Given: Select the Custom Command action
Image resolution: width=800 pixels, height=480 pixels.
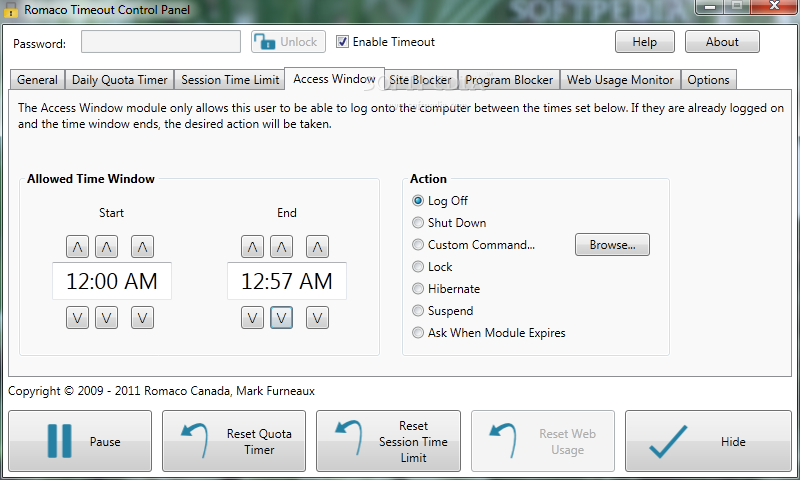Looking at the screenshot, I should pos(418,245).
